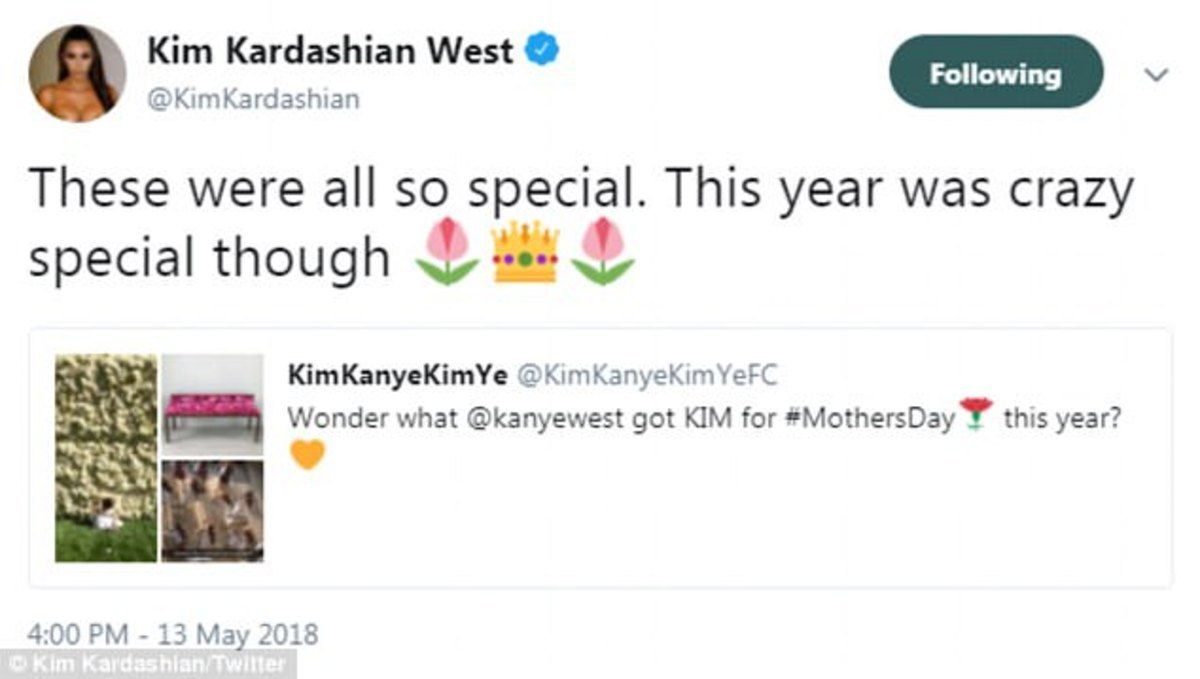1200x679 pixels.
Task: Open the quoted tweet card
Action: pyautogui.click(x=600, y=458)
